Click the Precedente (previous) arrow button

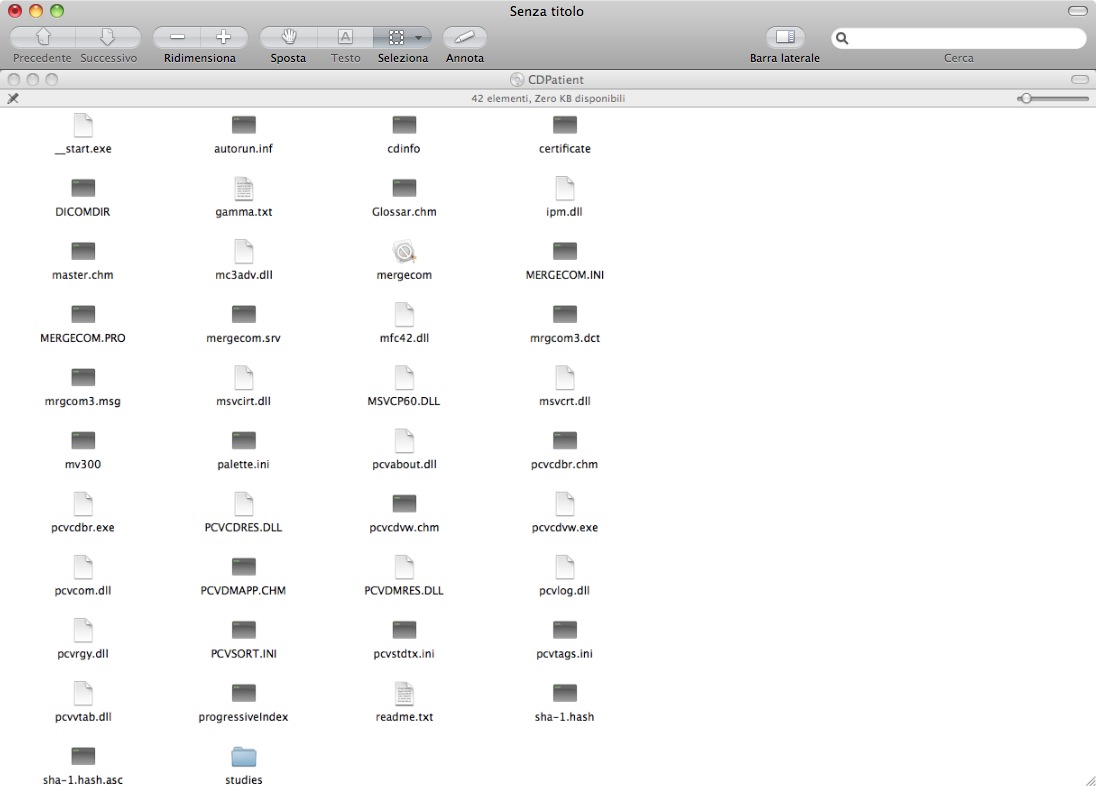click(43, 37)
